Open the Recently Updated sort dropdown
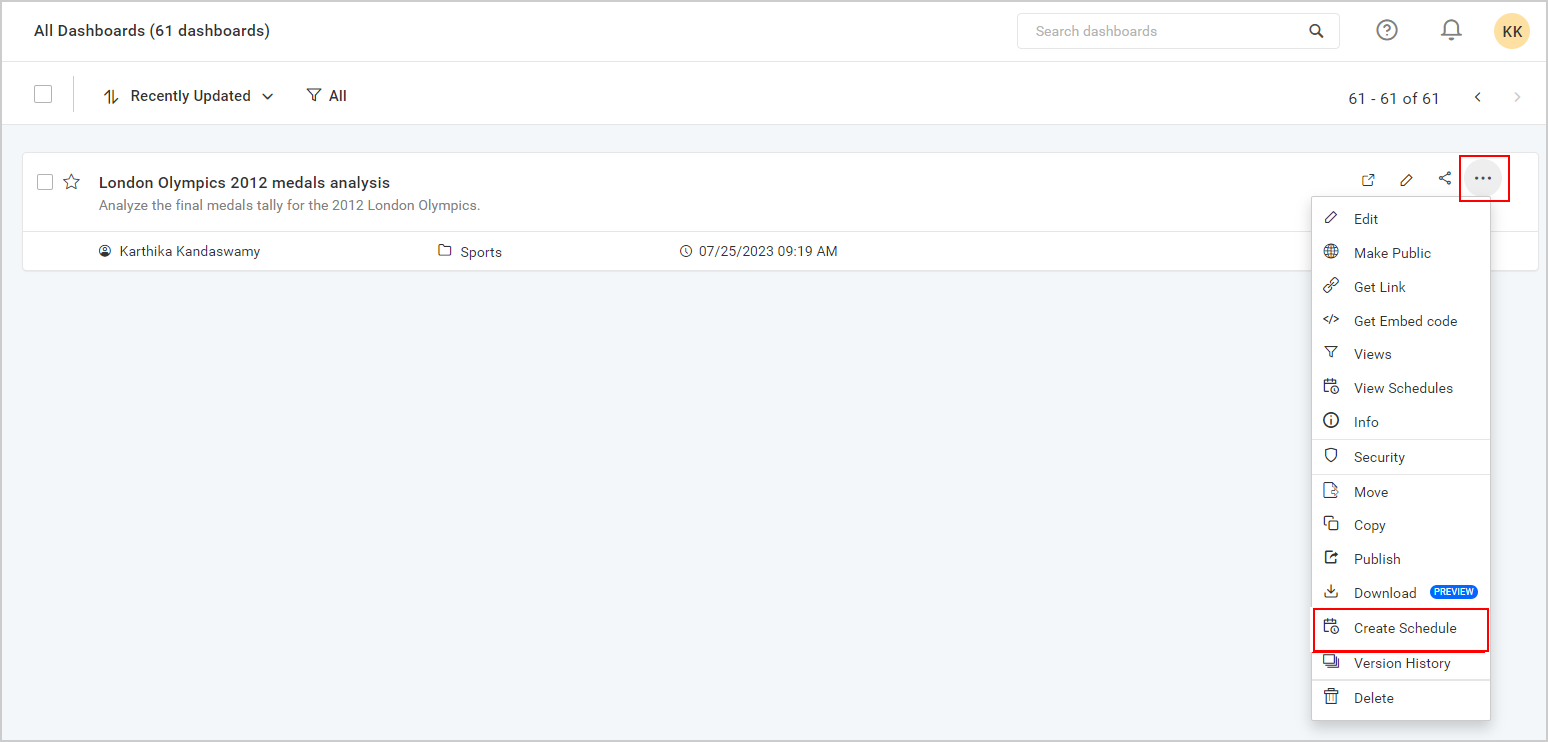 190,95
